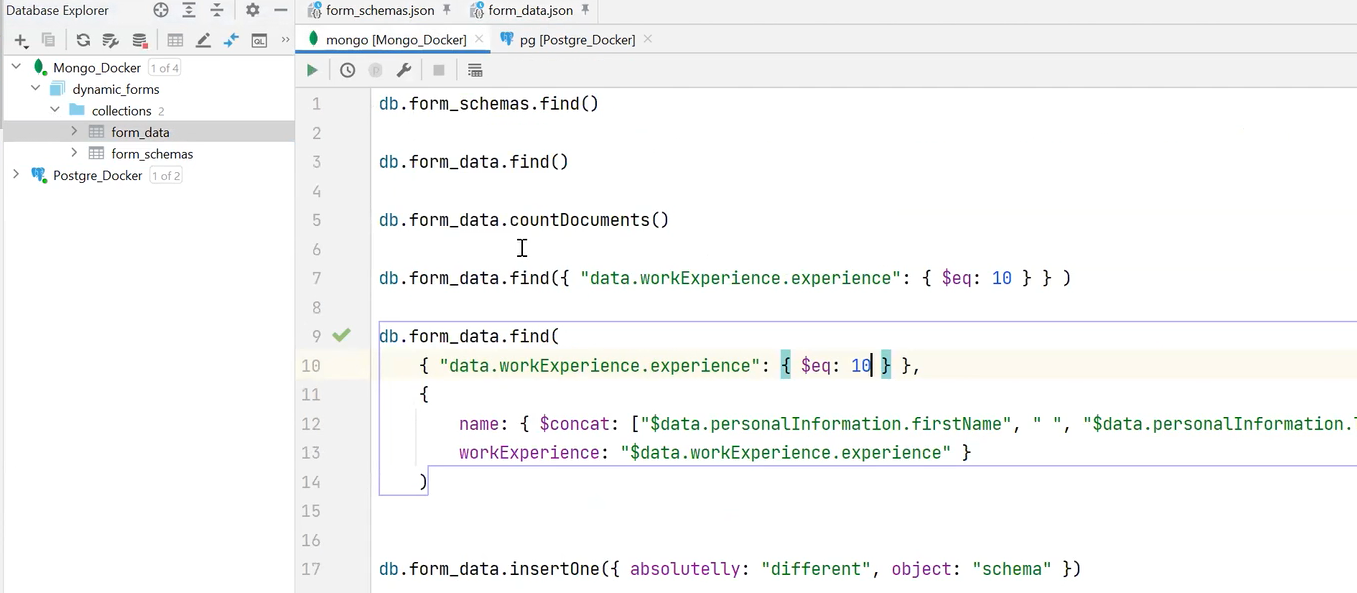Collapse the collections folder

[55, 110]
